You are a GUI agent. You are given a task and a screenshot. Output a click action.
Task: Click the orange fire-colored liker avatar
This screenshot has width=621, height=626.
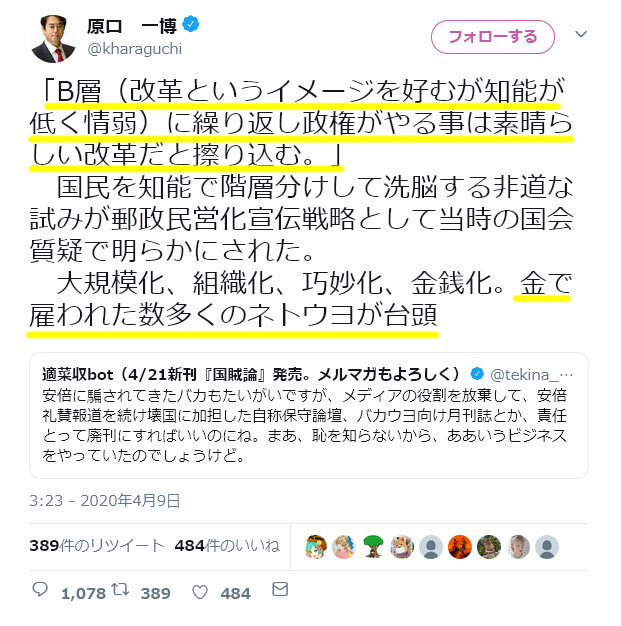pyautogui.click(x=460, y=547)
